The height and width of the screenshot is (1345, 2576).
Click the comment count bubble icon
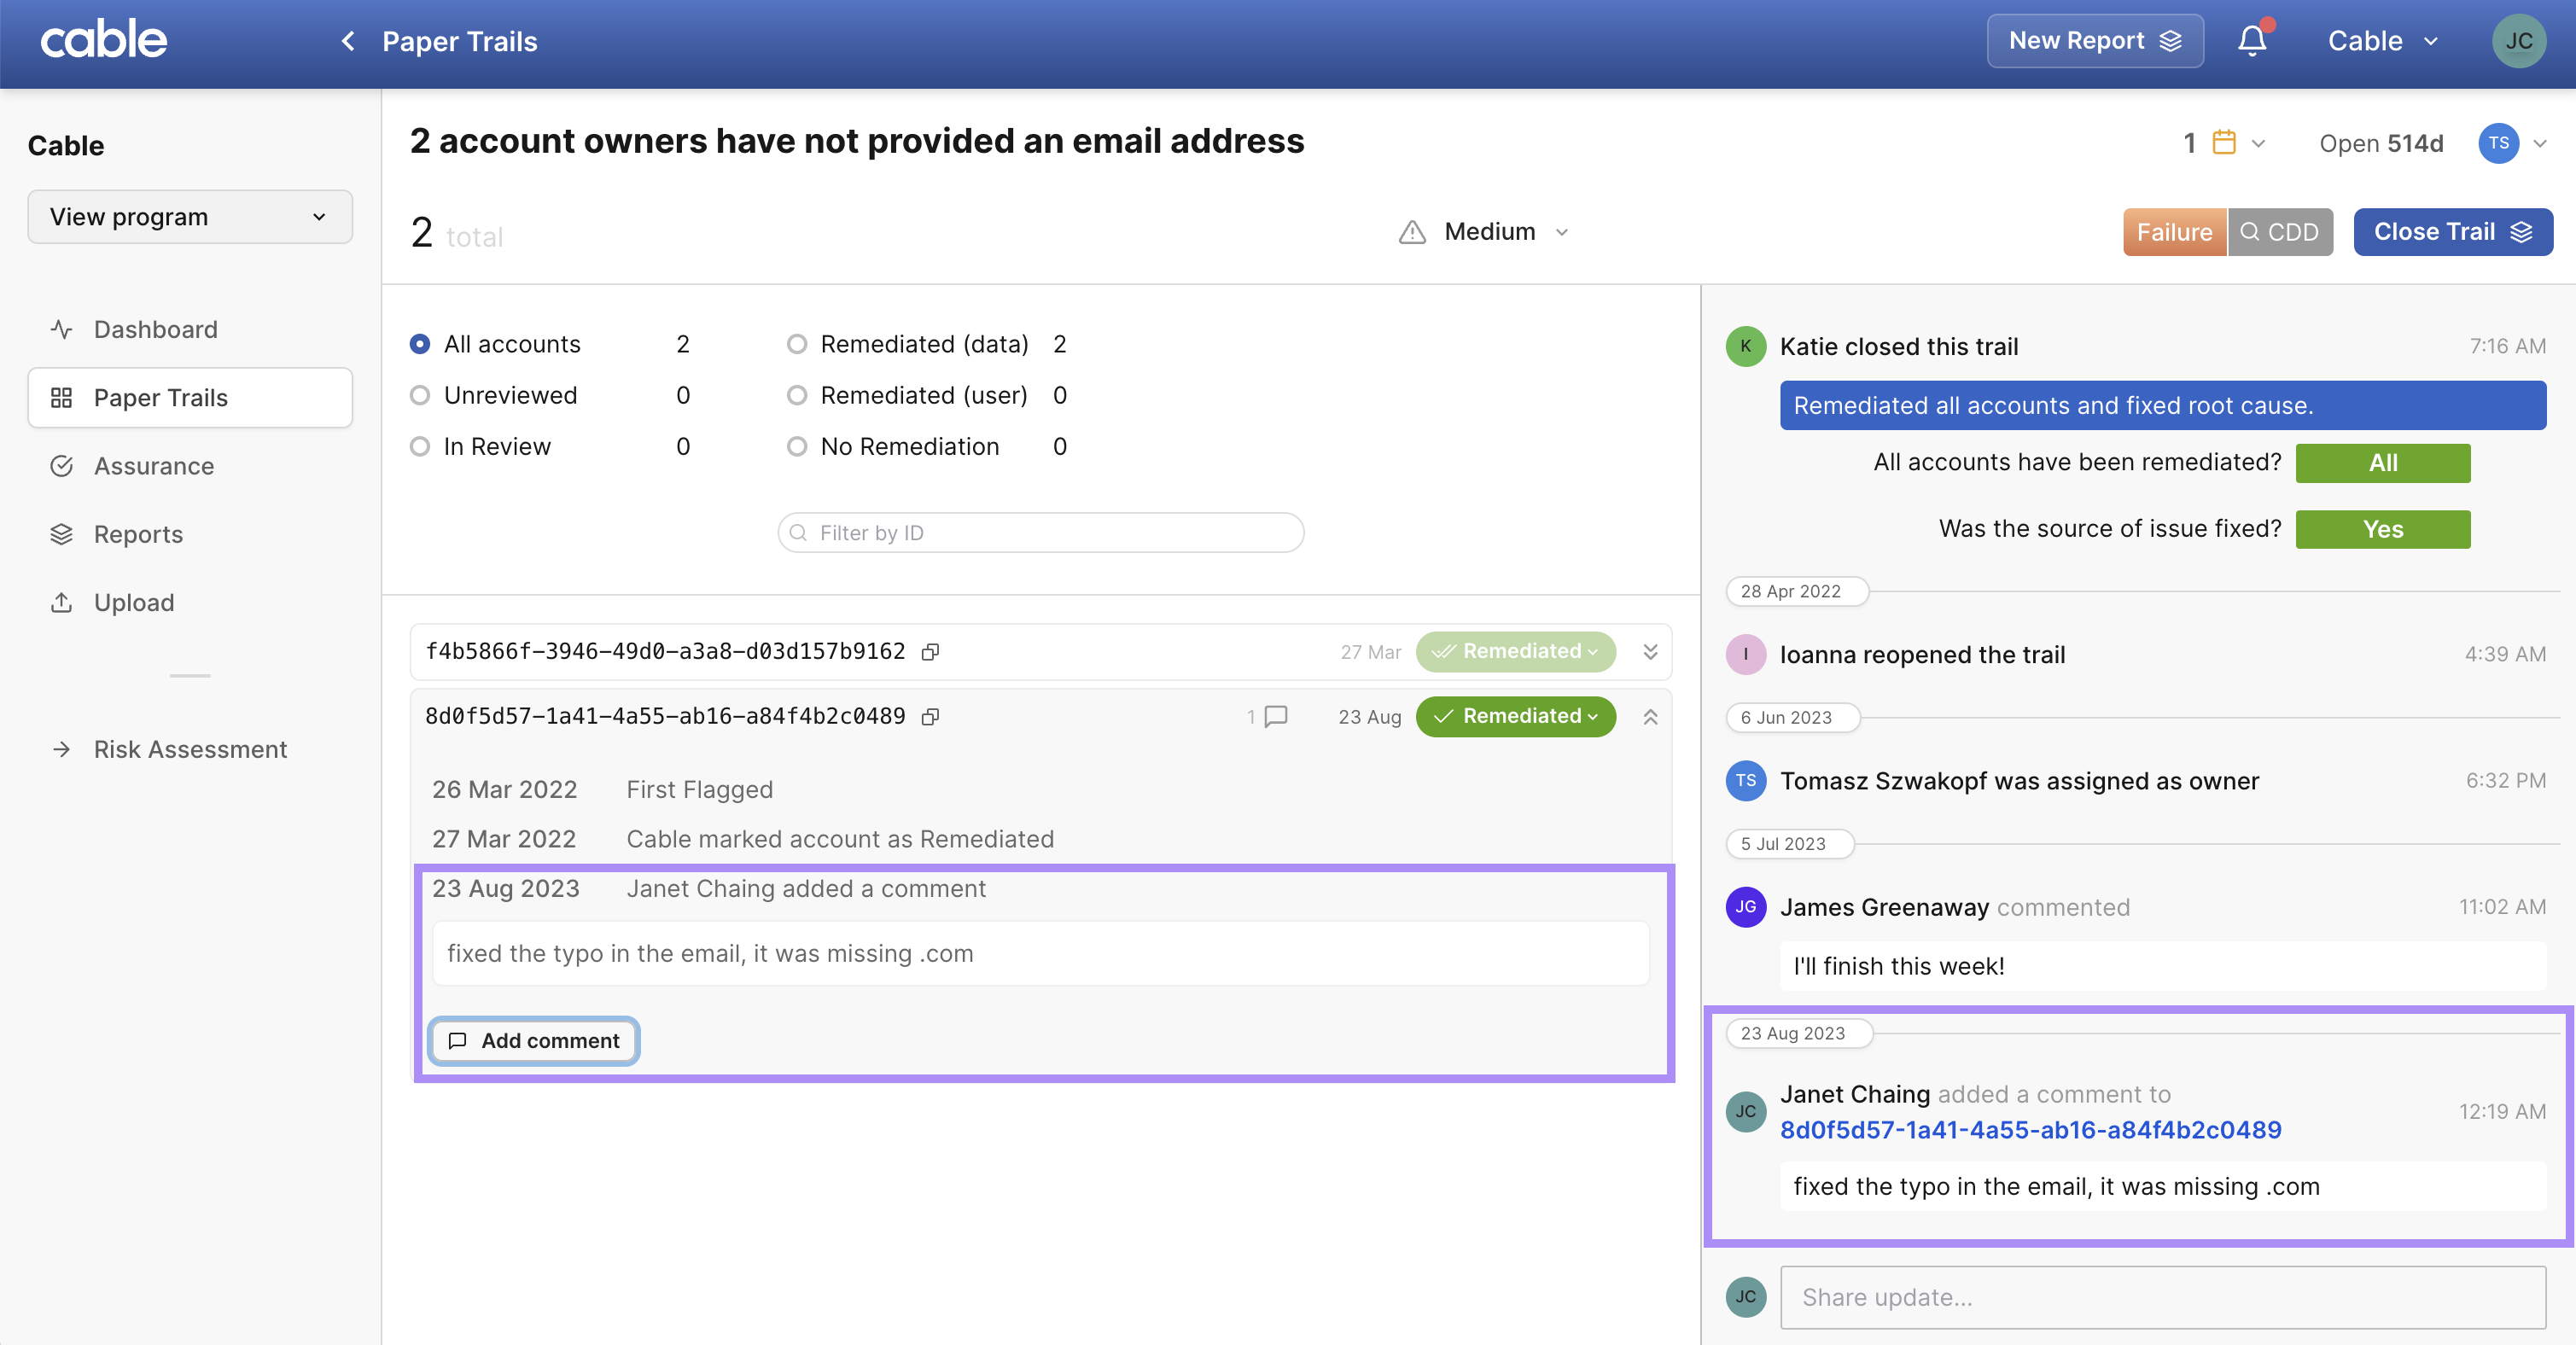[1275, 716]
